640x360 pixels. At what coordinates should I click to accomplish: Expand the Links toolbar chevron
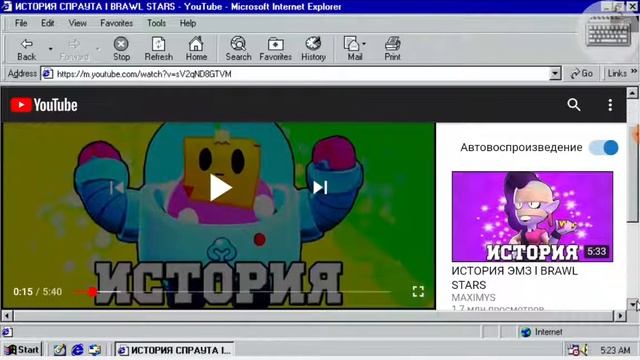click(634, 71)
